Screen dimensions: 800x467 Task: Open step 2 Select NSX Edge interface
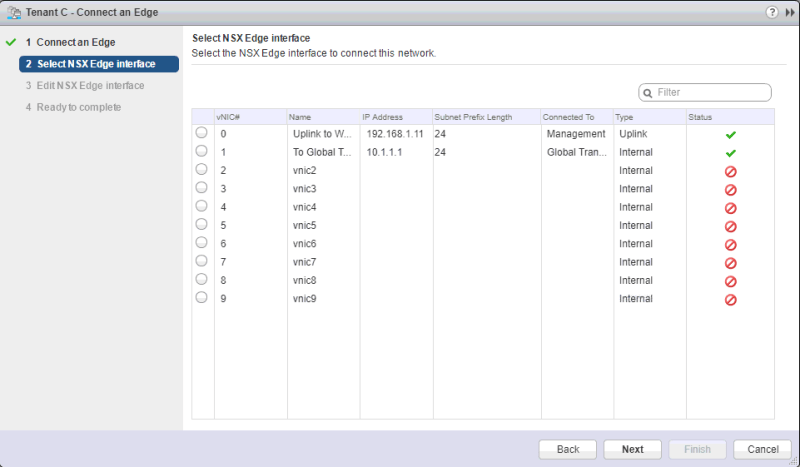[x=98, y=64]
